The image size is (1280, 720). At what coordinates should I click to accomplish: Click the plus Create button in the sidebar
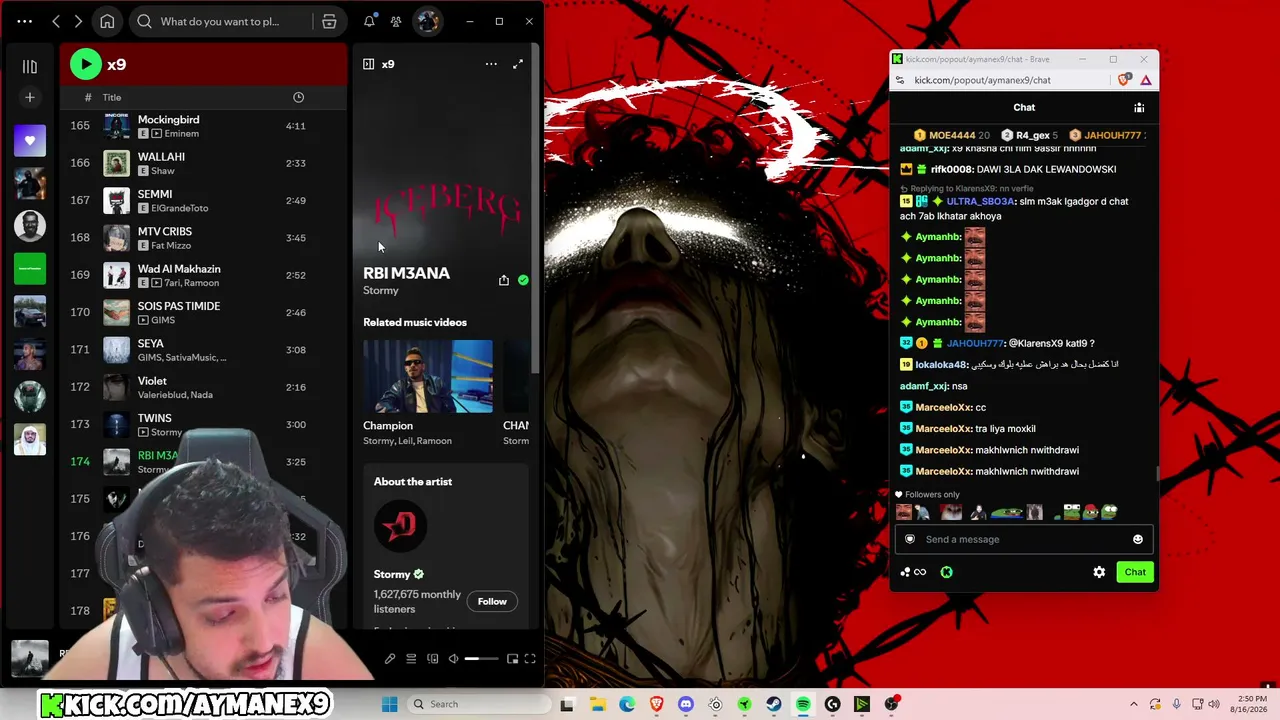point(30,97)
